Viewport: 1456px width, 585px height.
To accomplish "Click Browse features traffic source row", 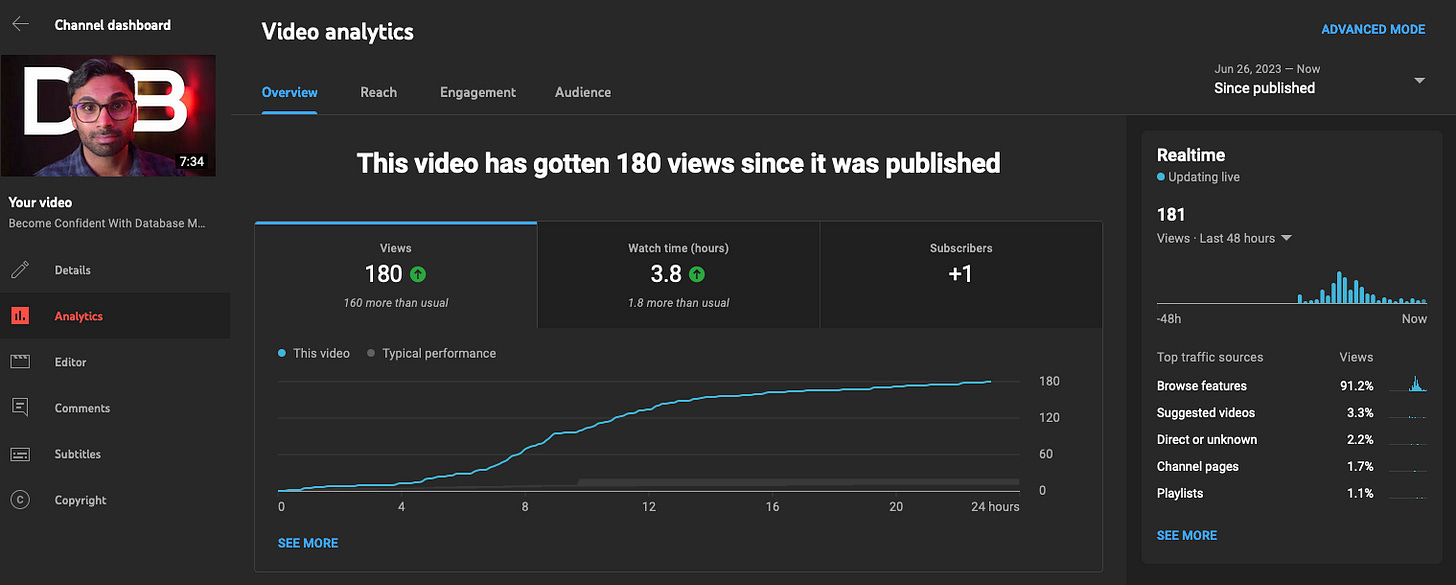I will pos(1292,385).
